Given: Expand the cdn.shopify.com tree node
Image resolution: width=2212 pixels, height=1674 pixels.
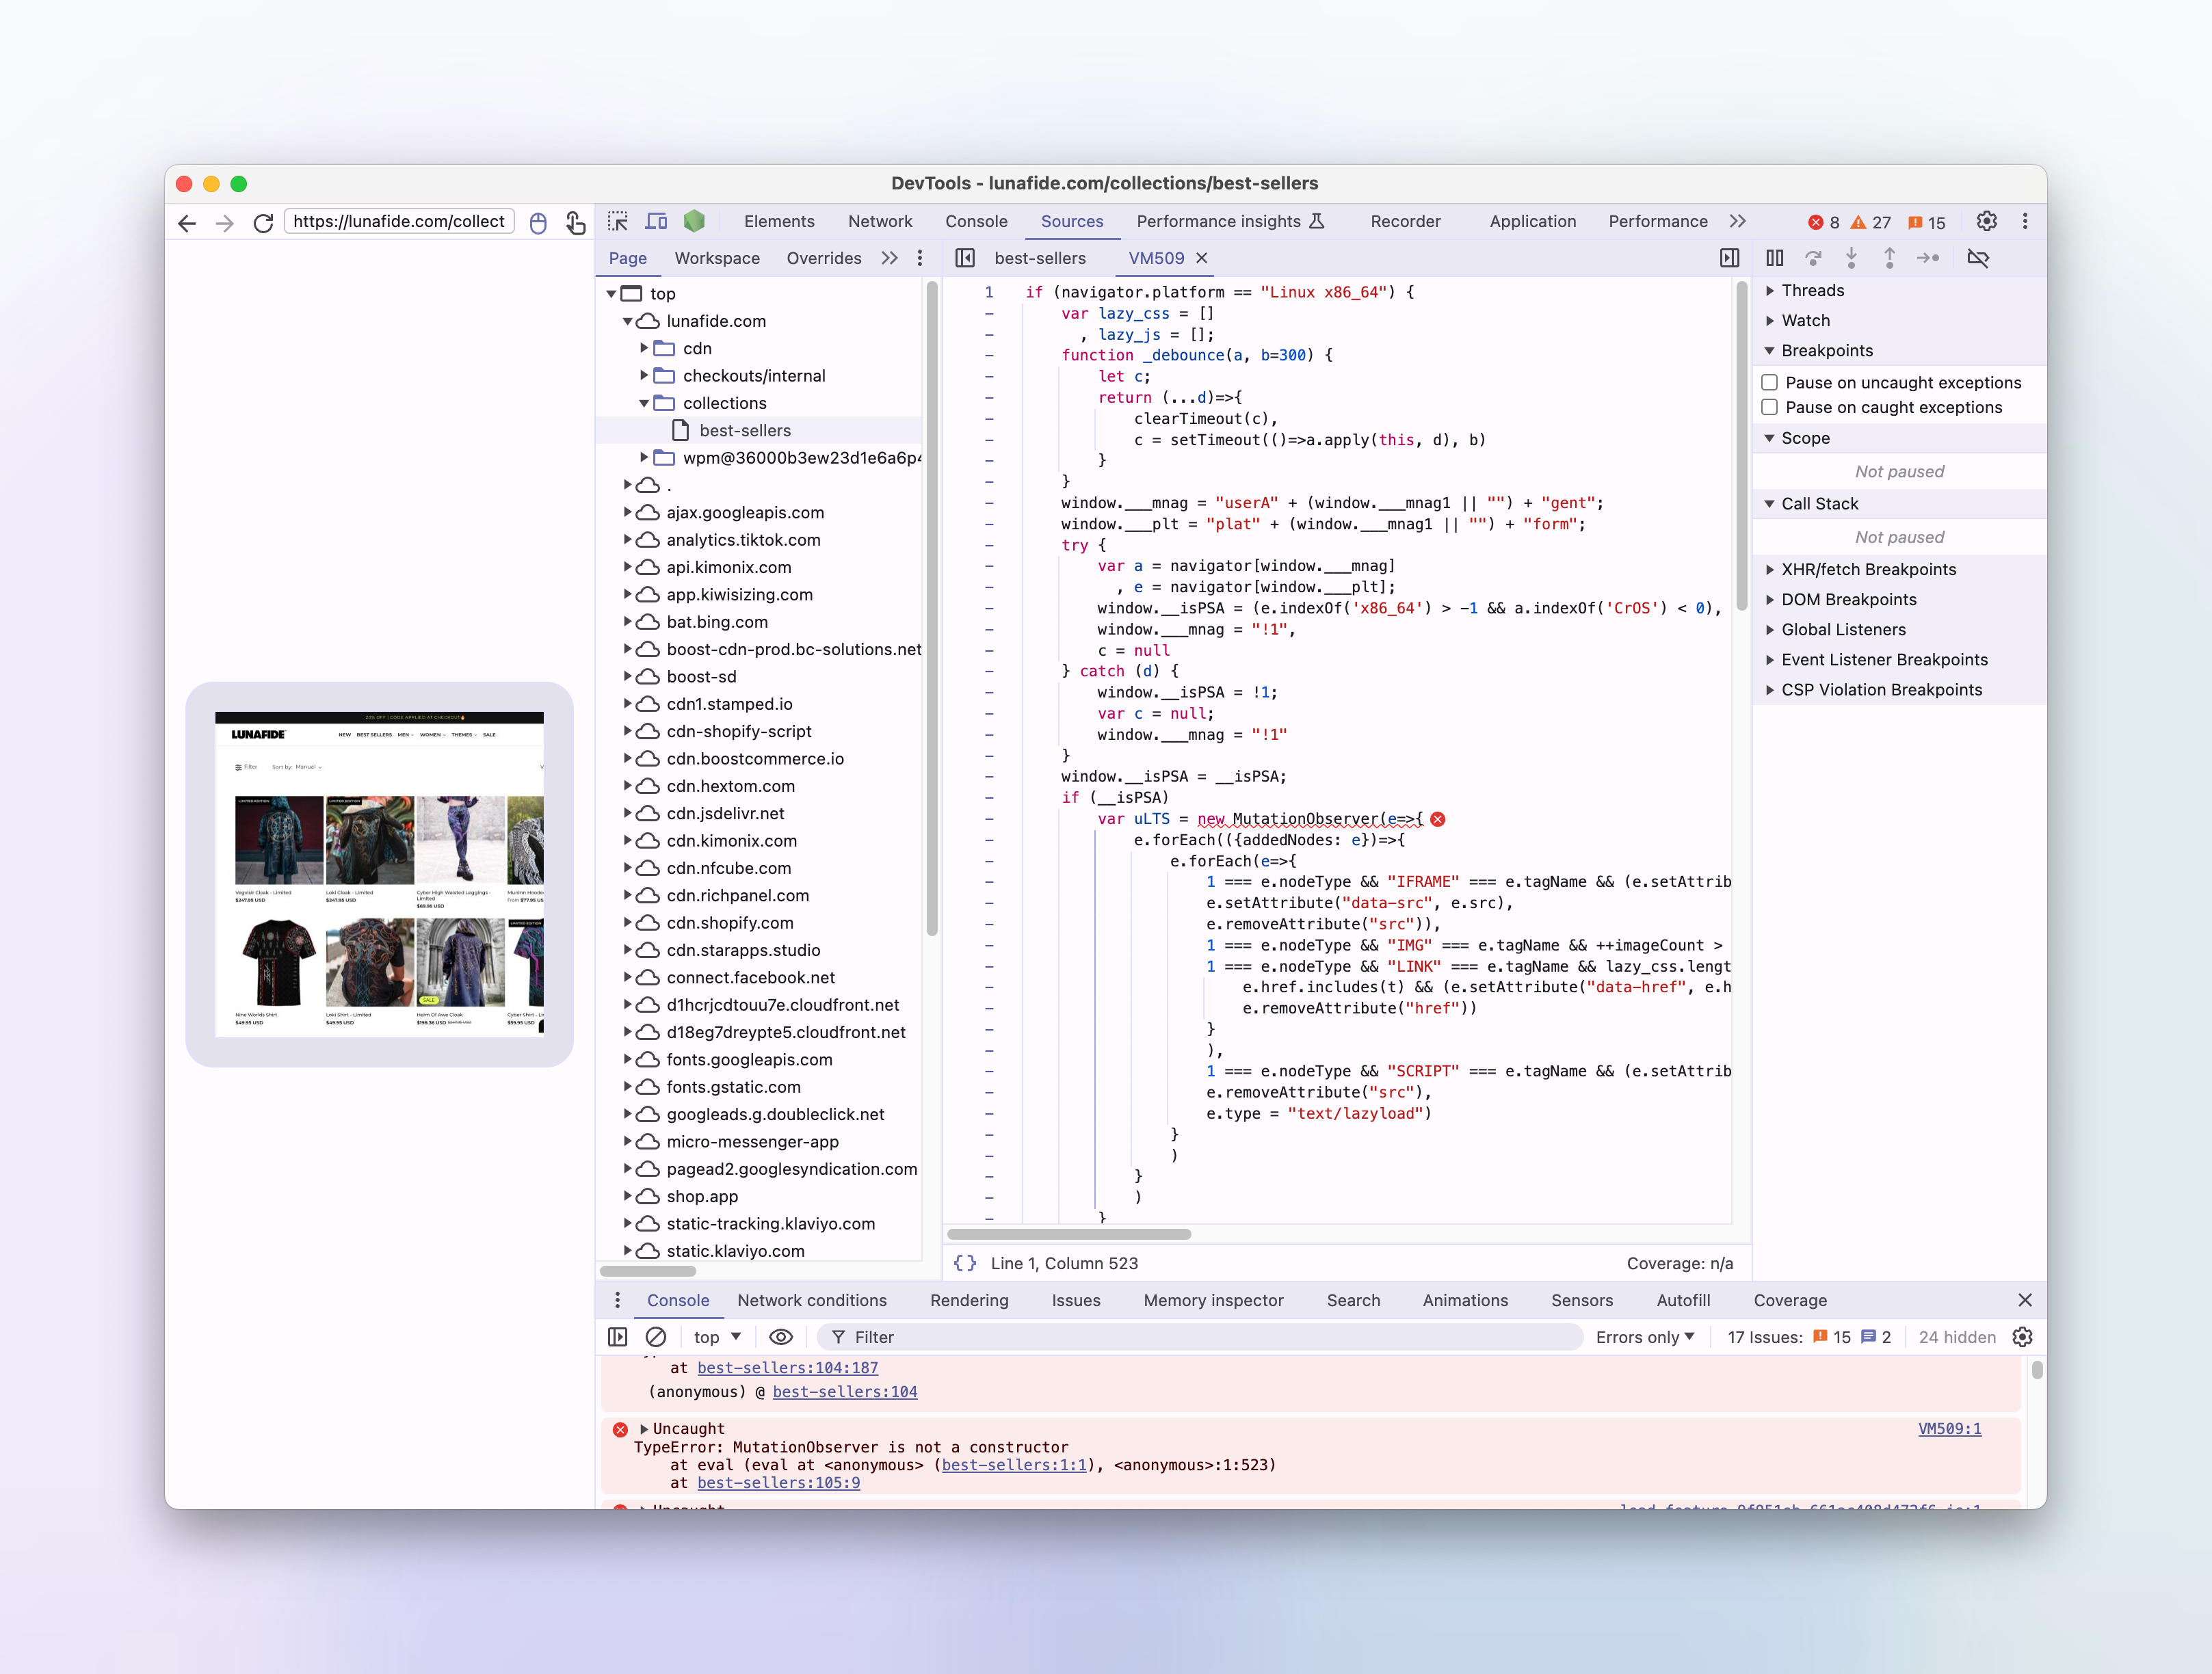Looking at the screenshot, I should pos(628,922).
